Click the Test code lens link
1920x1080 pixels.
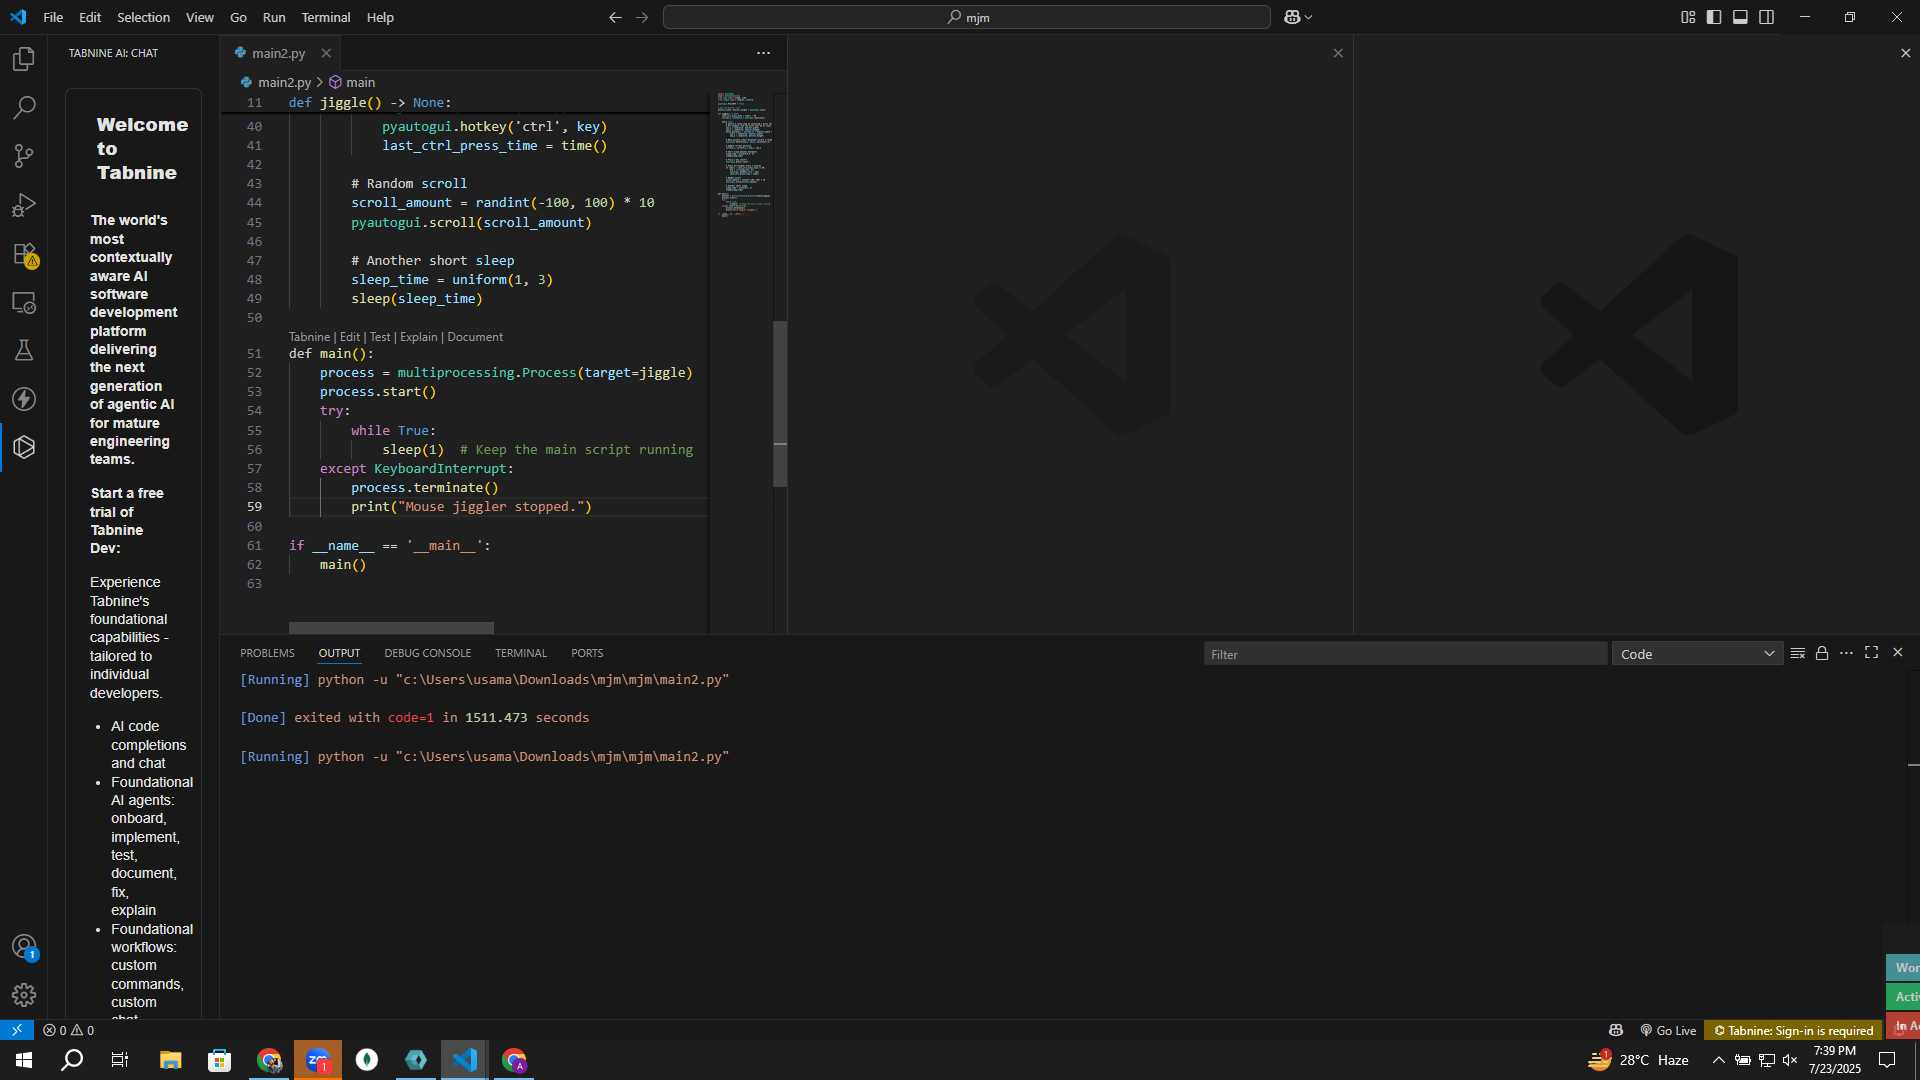[x=380, y=337]
